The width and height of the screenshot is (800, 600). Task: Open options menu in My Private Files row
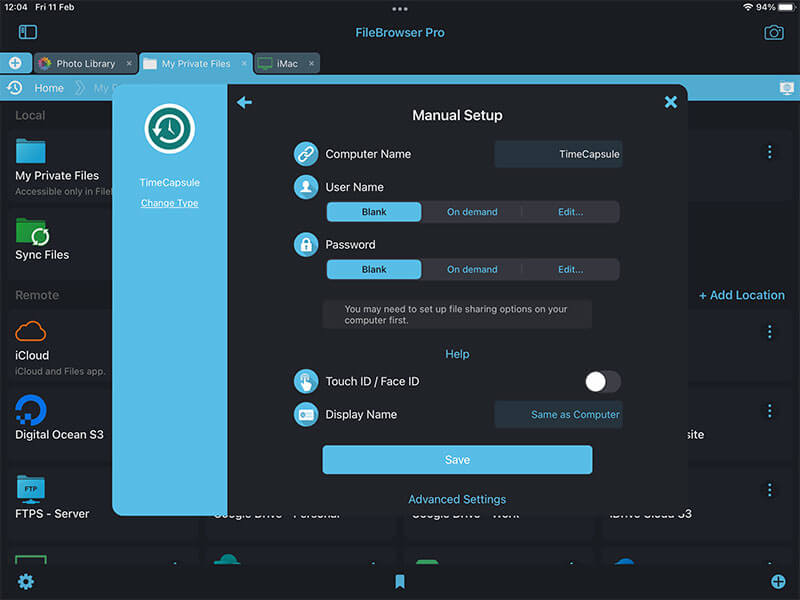[769, 152]
